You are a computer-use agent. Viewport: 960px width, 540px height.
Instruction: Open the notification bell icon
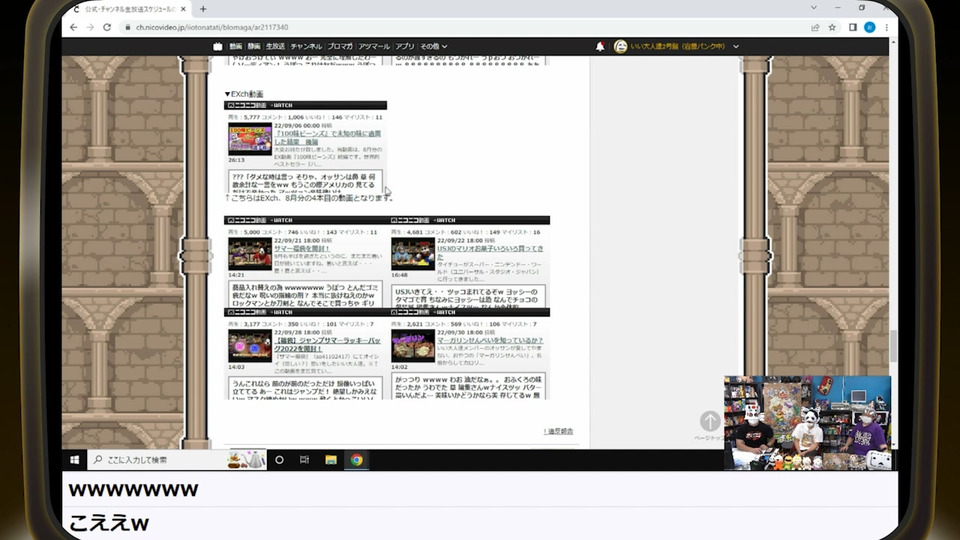[600, 46]
